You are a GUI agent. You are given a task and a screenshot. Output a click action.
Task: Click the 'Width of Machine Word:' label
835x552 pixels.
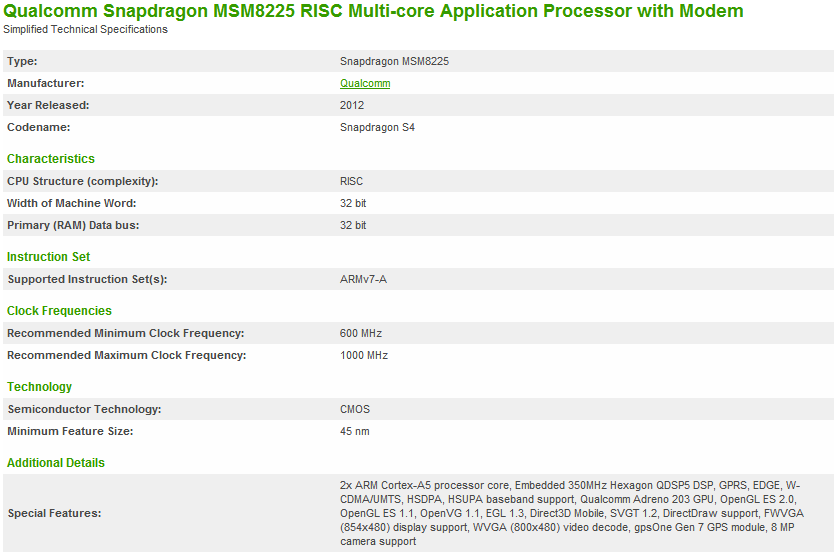[x=71, y=203]
